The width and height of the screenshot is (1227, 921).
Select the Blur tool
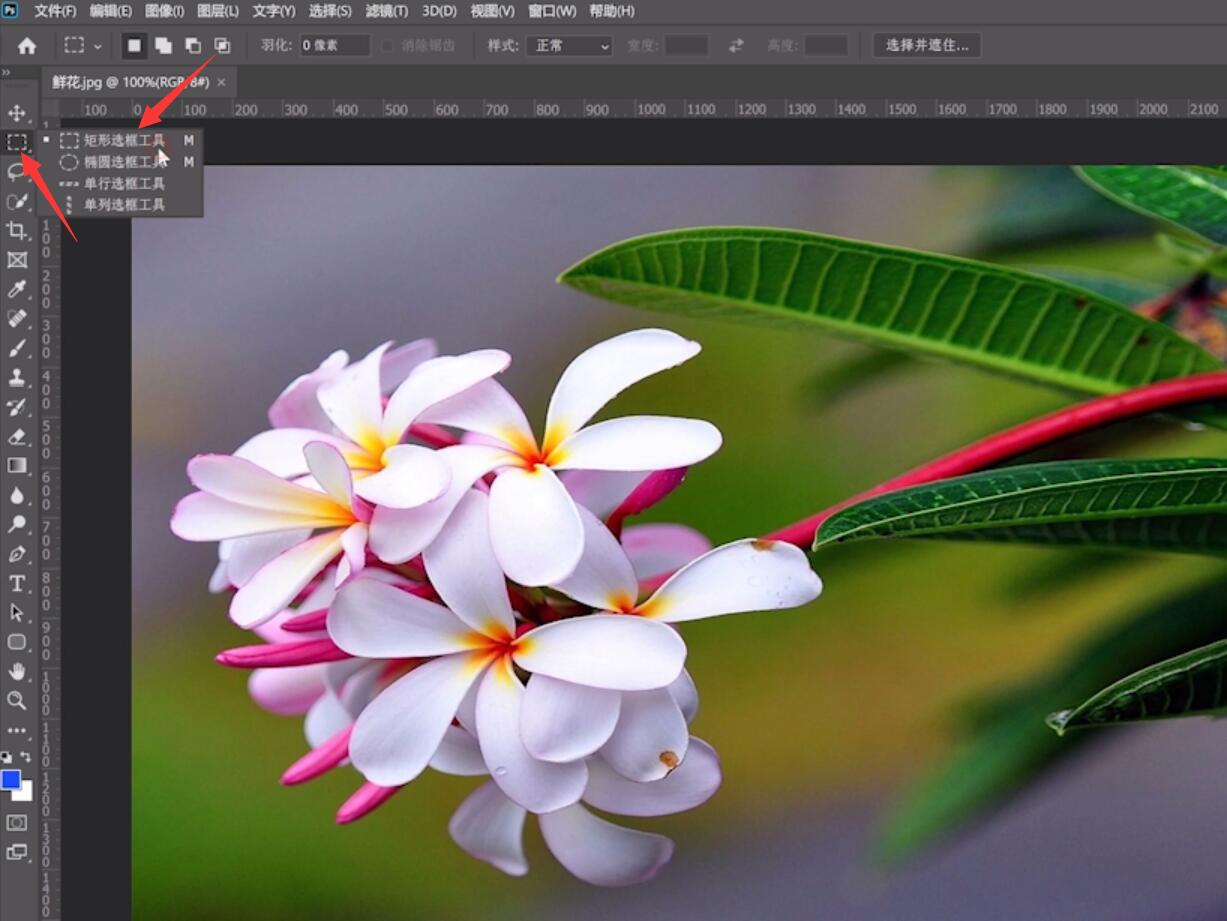[x=17, y=495]
